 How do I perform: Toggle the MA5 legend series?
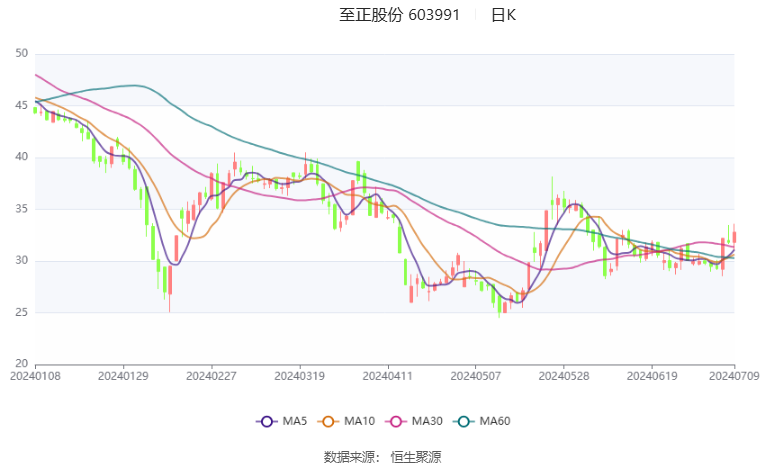pyautogui.click(x=282, y=421)
